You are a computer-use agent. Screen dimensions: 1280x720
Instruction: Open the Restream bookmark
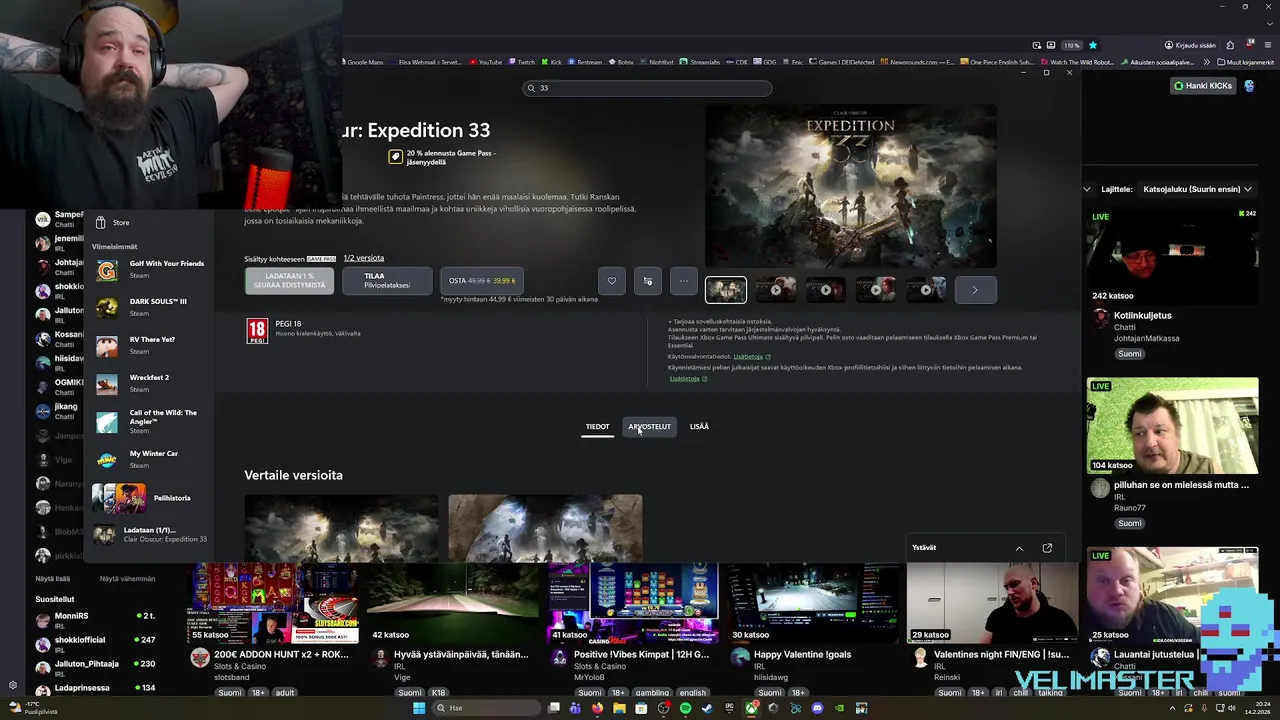585,62
